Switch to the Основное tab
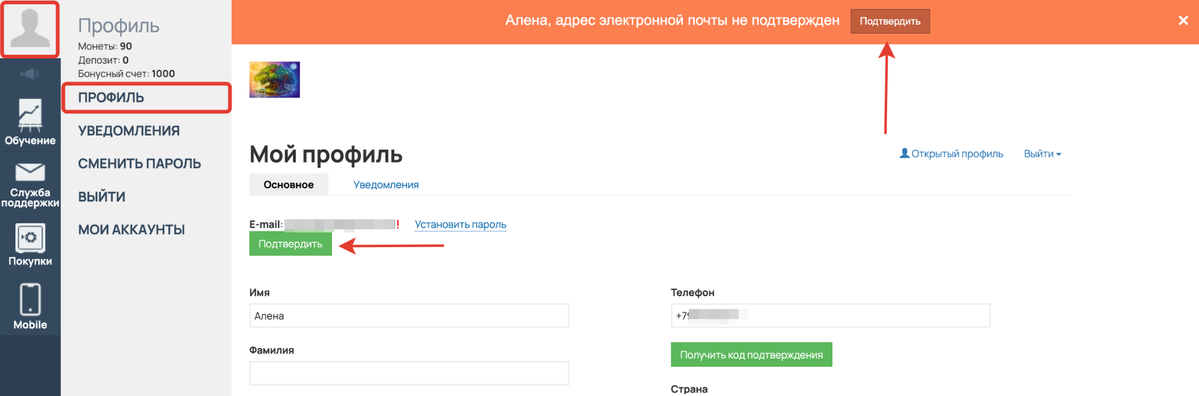 point(289,184)
